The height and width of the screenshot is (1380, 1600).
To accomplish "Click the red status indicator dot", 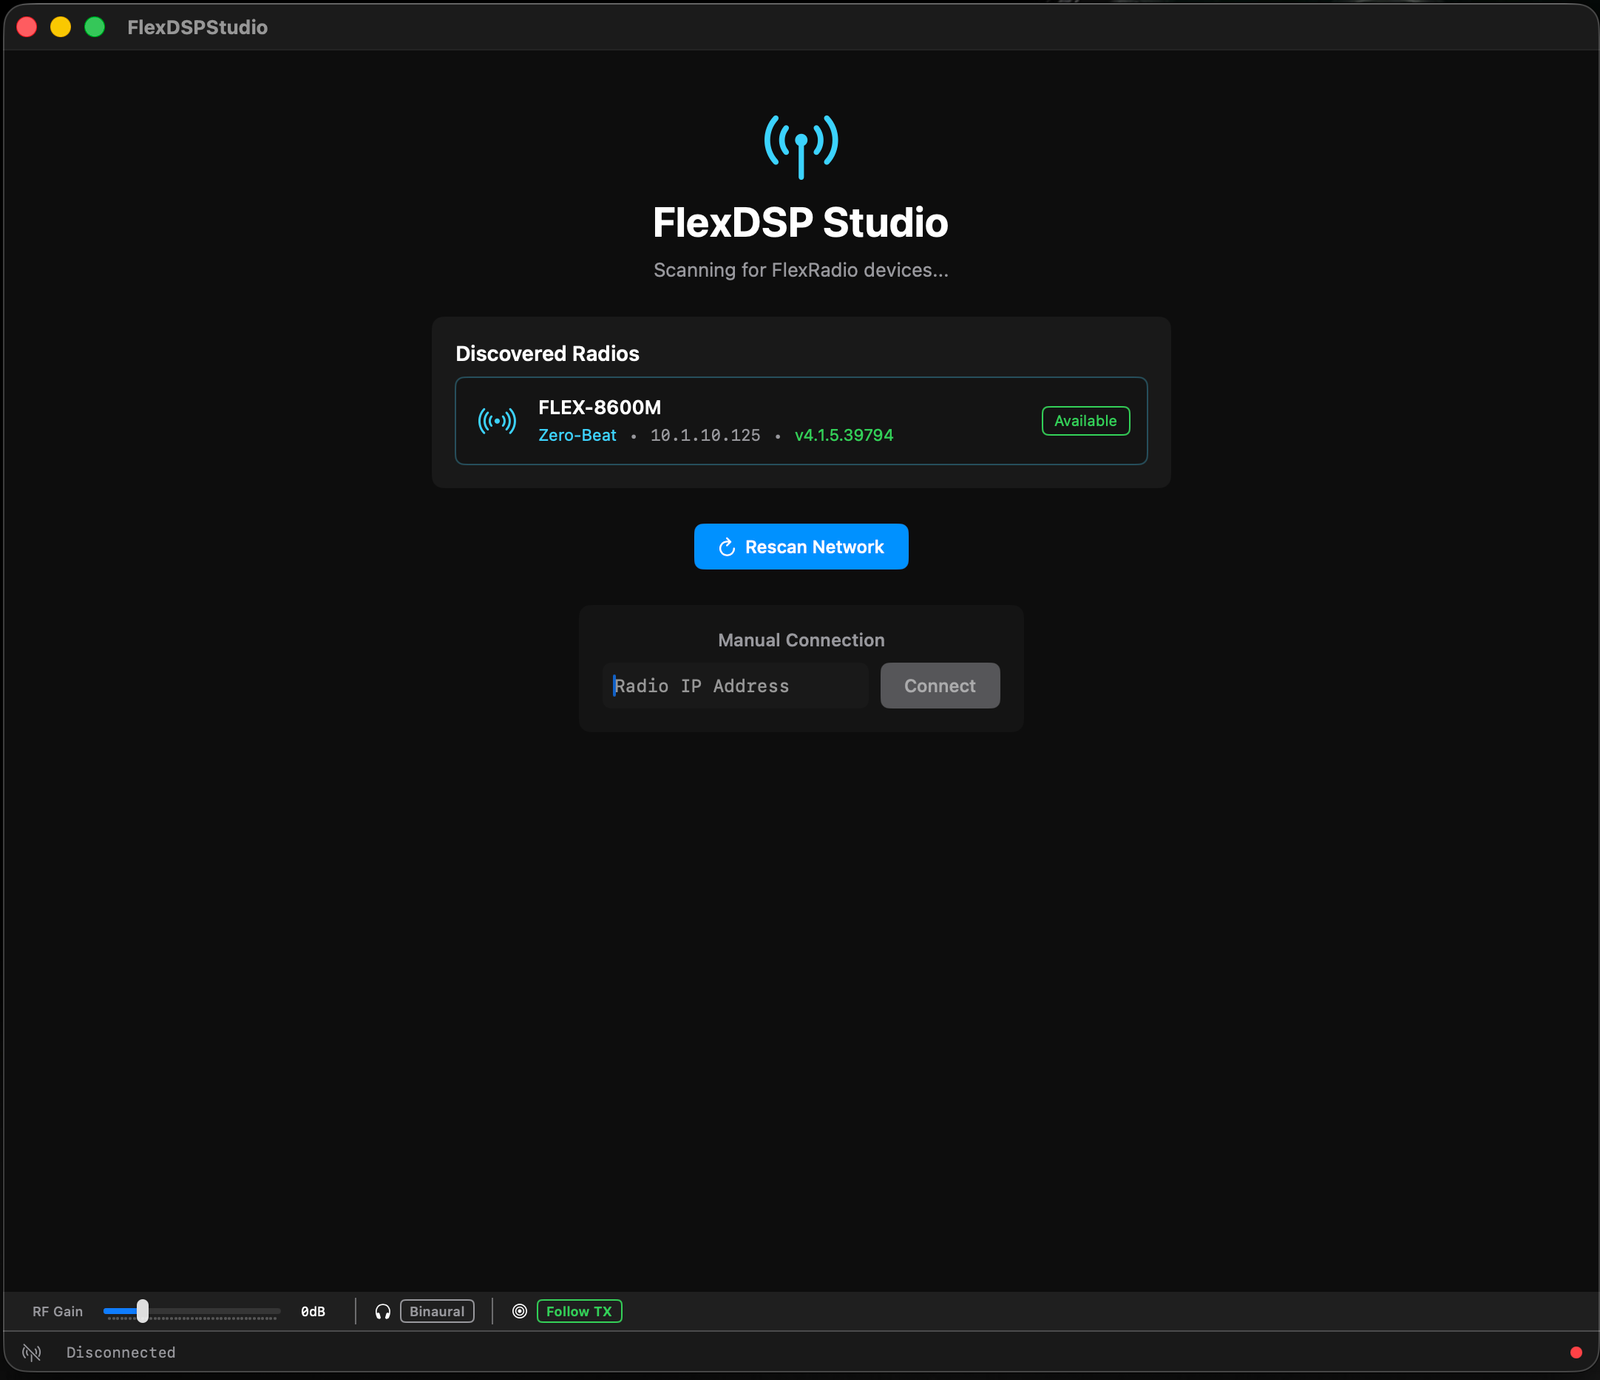I will (x=1576, y=1353).
